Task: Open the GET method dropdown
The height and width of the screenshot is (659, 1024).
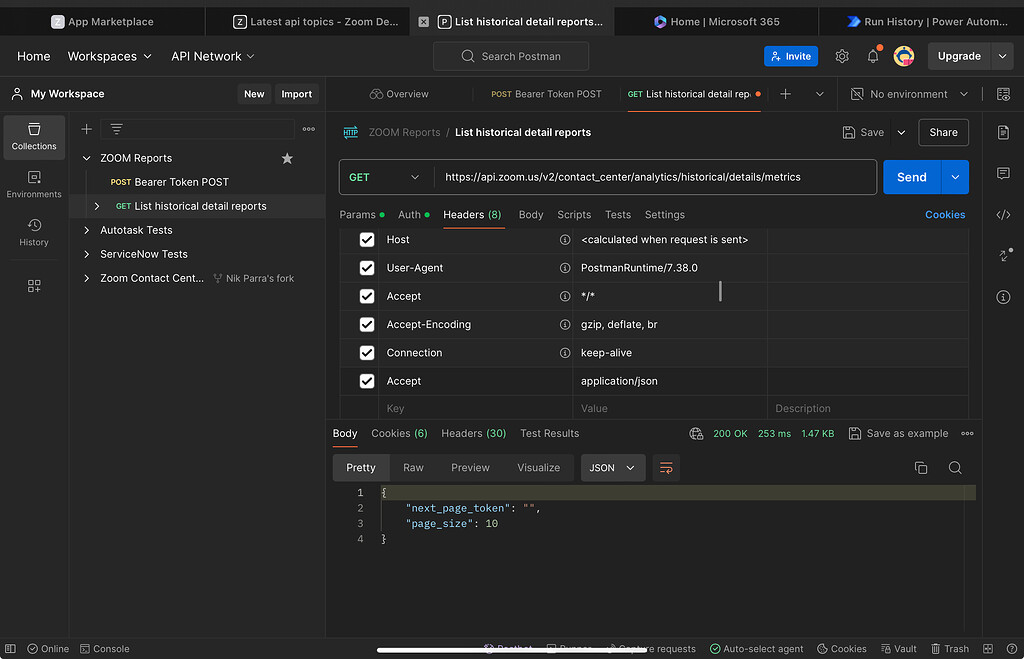Action: click(385, 177)
